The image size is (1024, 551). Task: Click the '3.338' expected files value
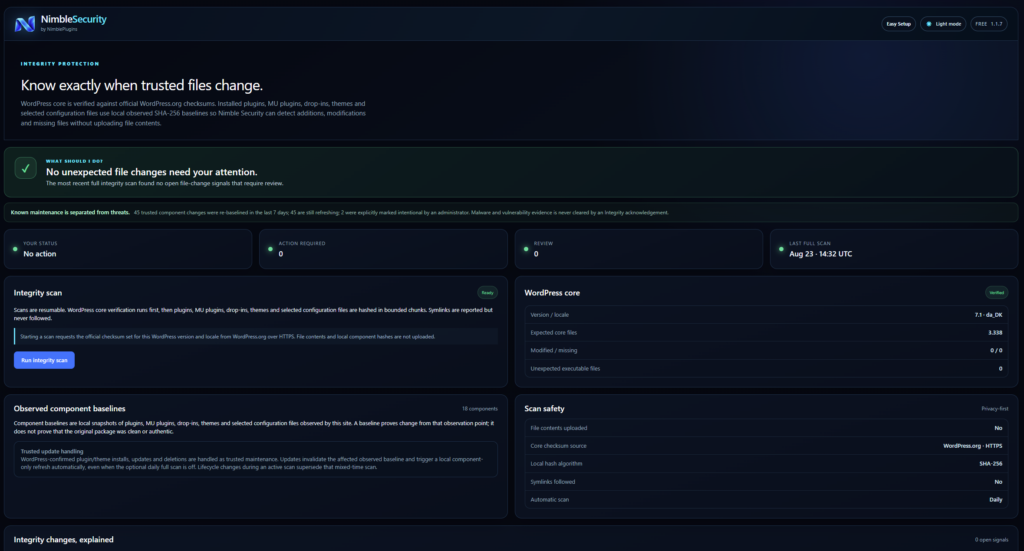coord(995,332)
